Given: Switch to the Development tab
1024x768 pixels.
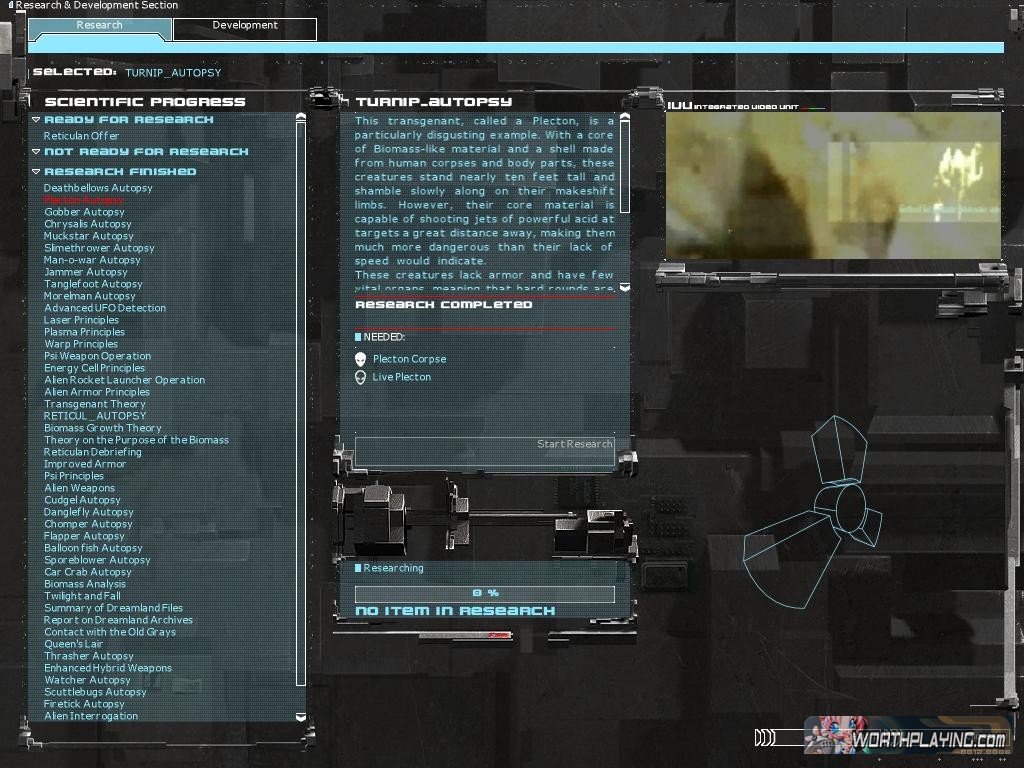Looking at the screenshot, I should pyautogui.click(x=245, y=27).
